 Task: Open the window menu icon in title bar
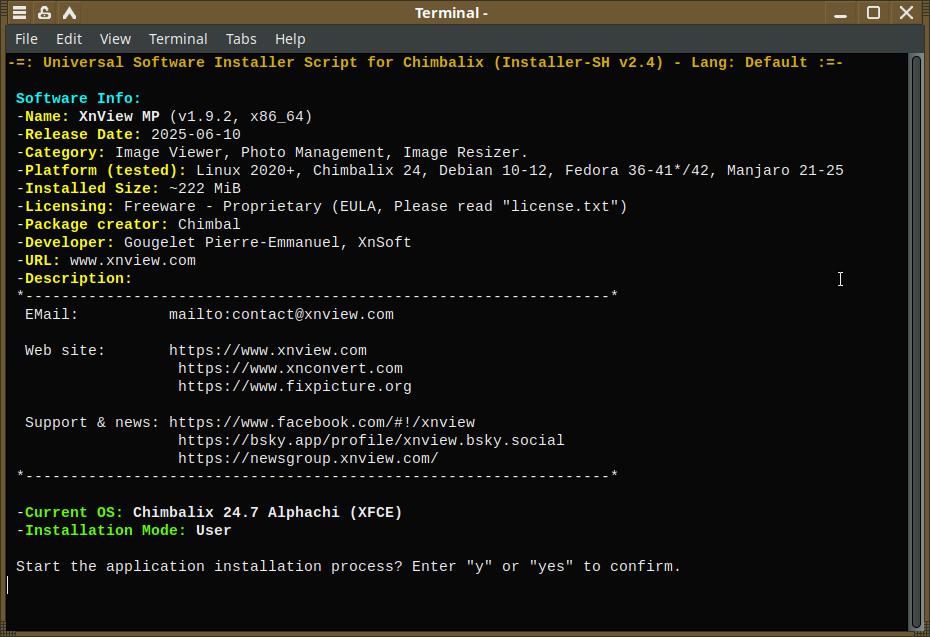(19, 13)
